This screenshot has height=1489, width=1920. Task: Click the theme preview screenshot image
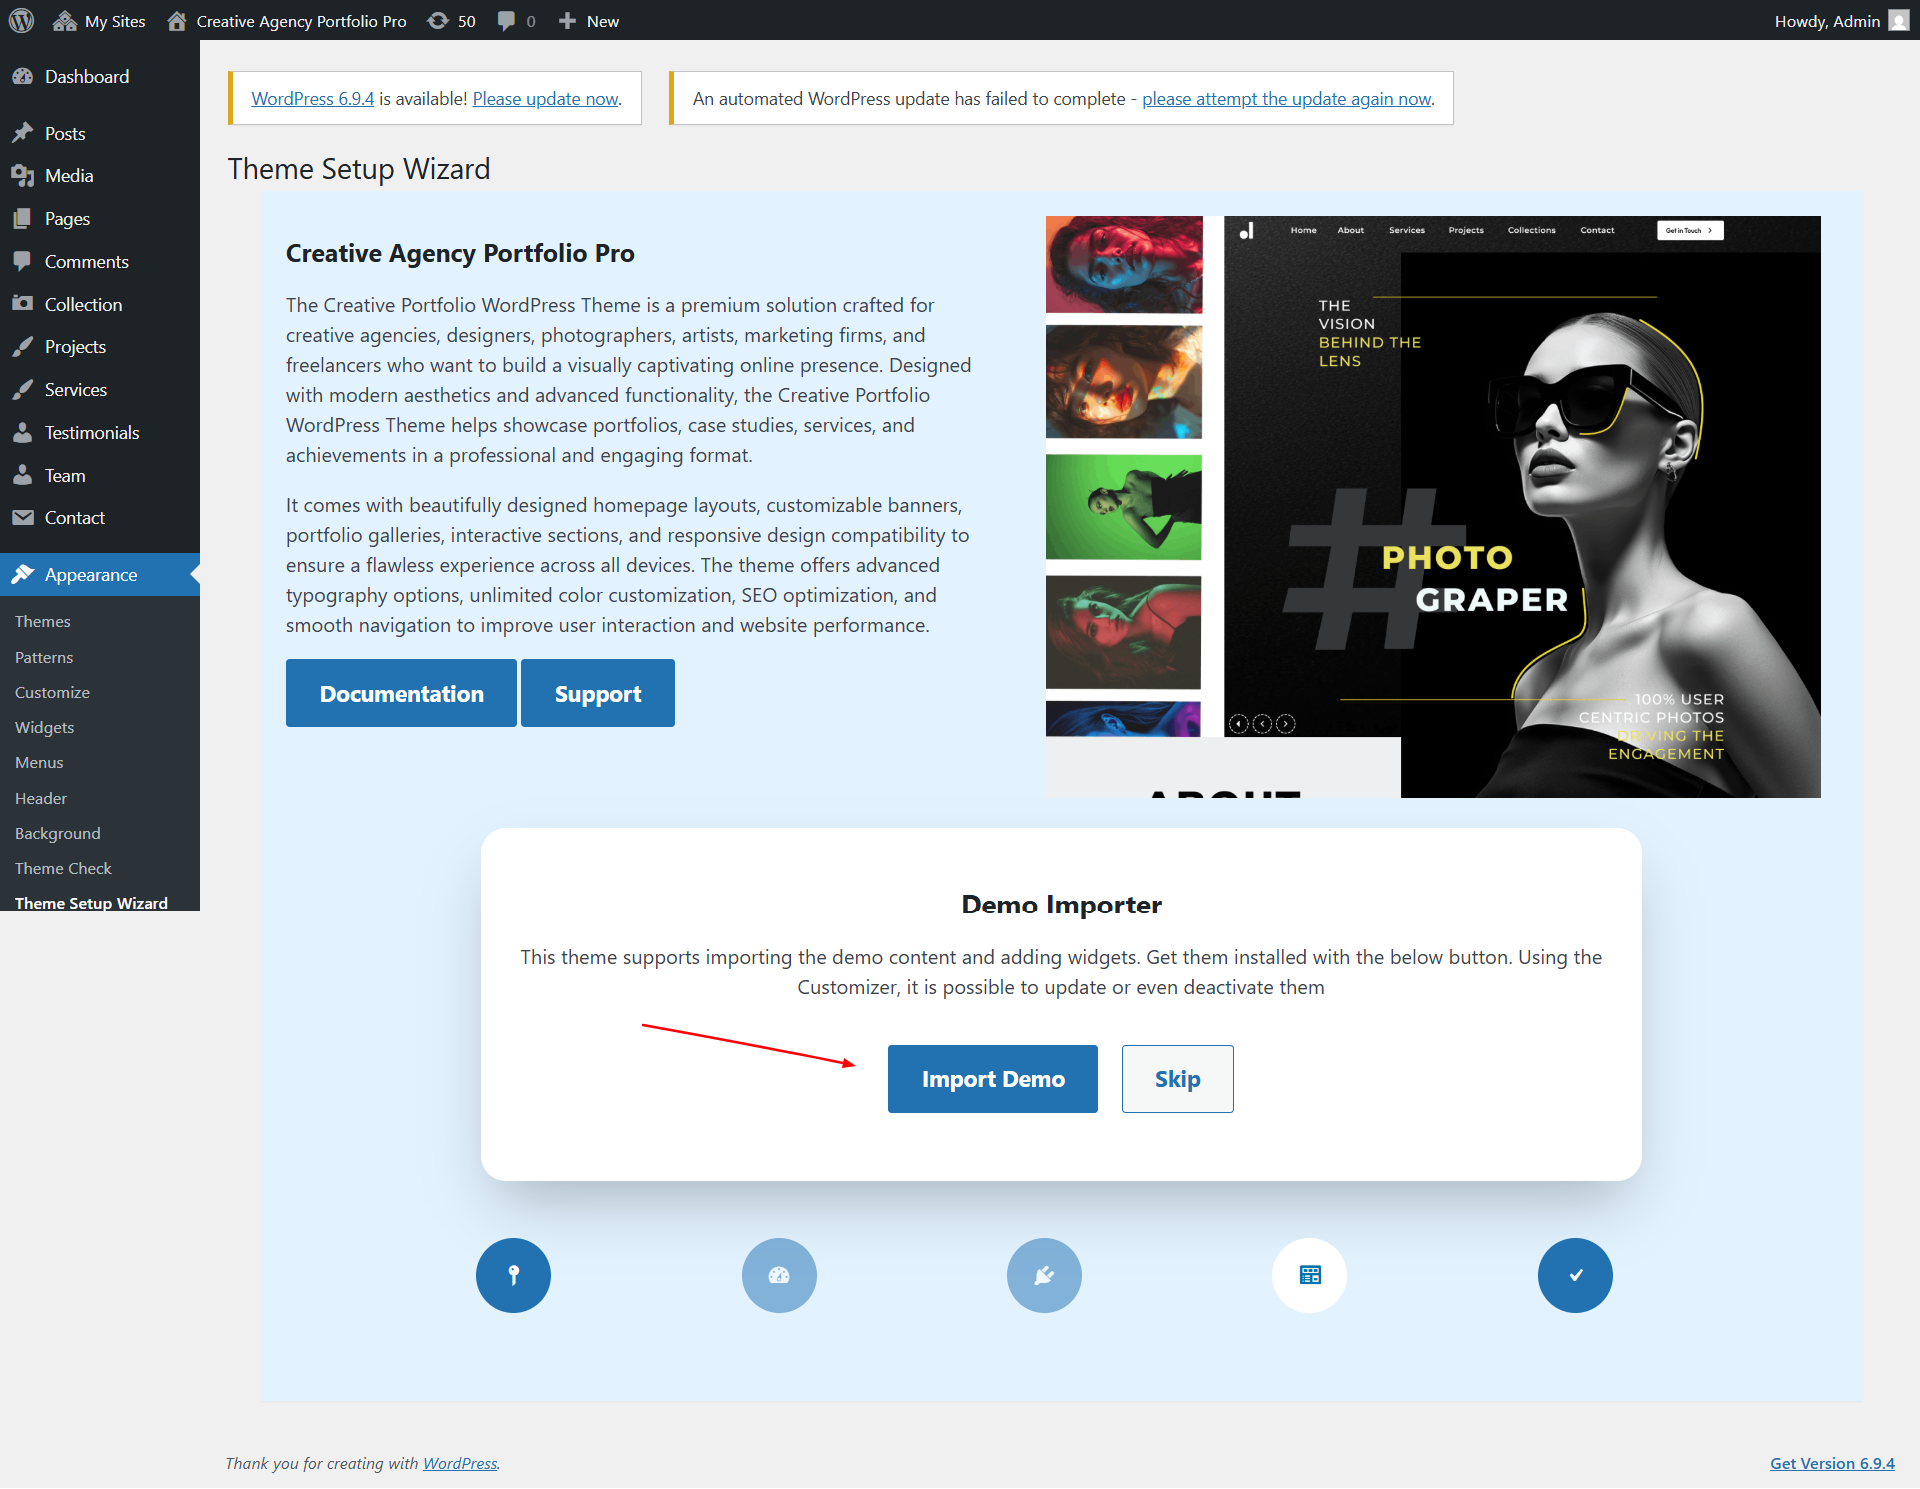click(x=1433, y=507)
